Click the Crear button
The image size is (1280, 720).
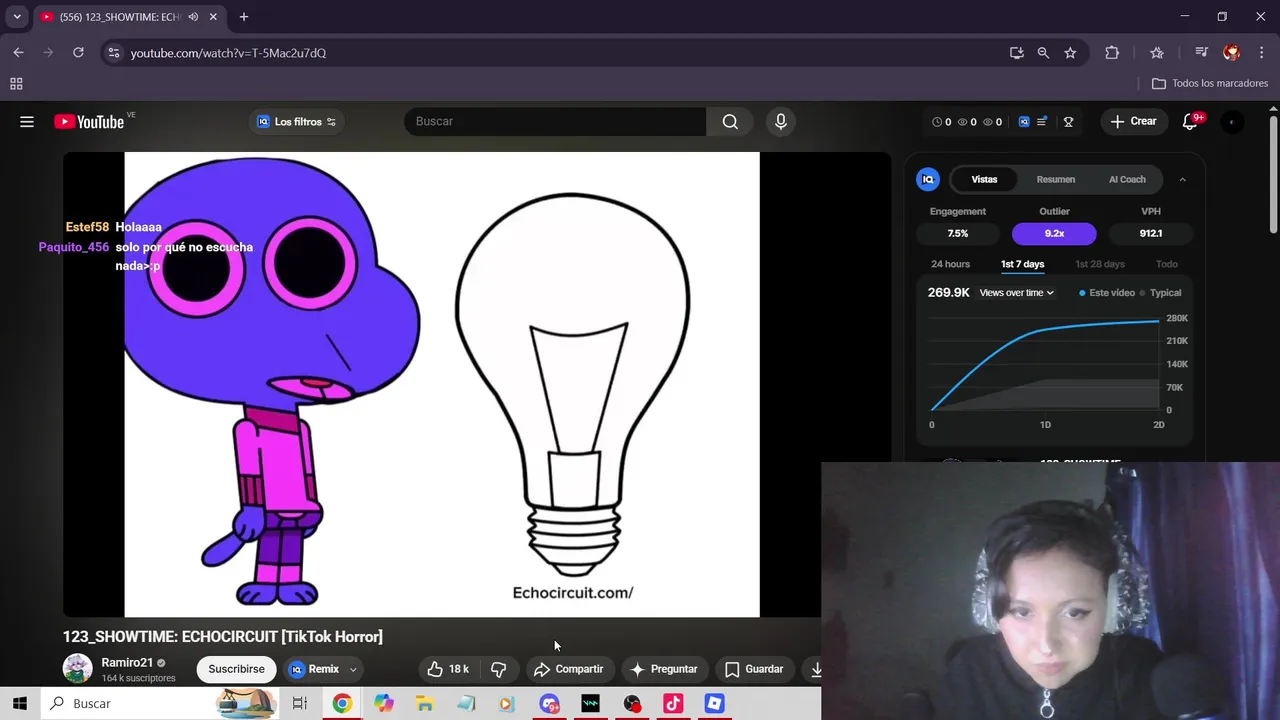click(x=1133, y=122)
